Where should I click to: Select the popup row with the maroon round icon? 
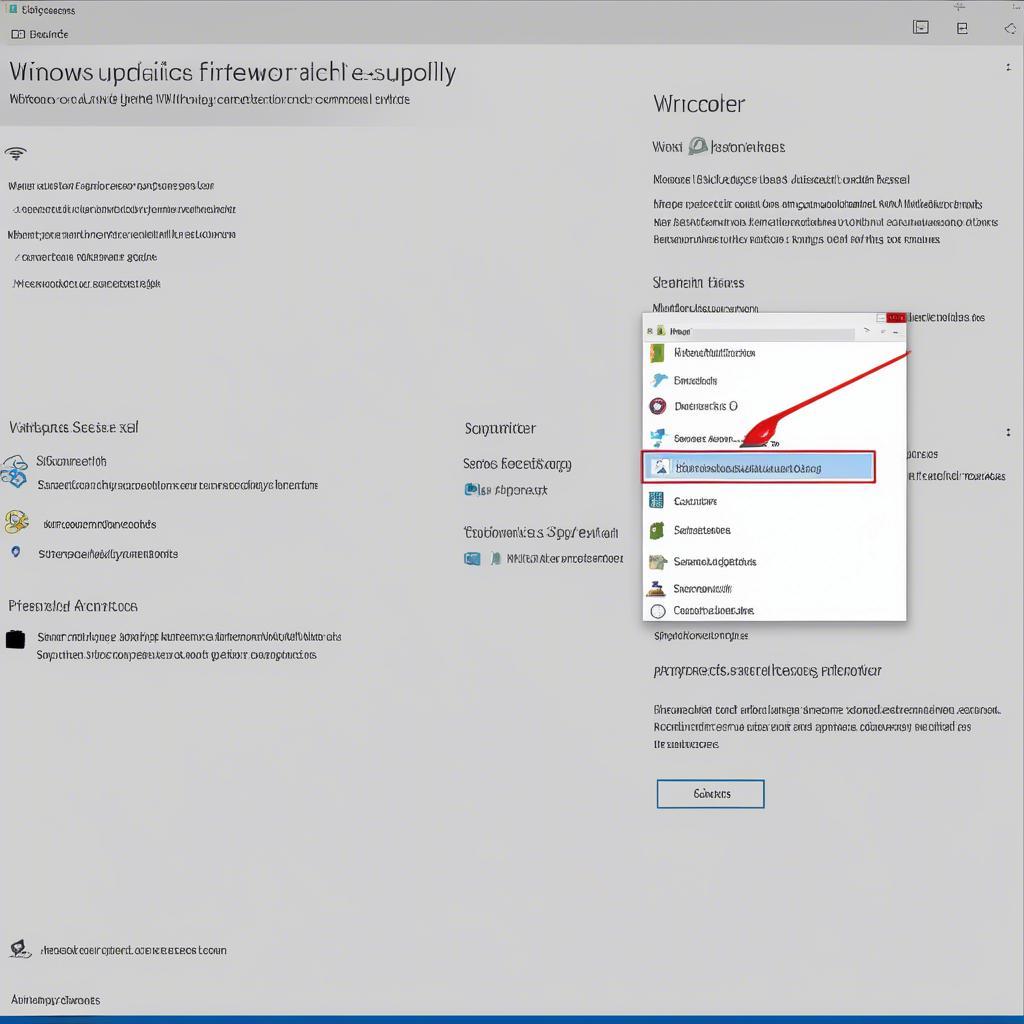[x=775, y=406]
